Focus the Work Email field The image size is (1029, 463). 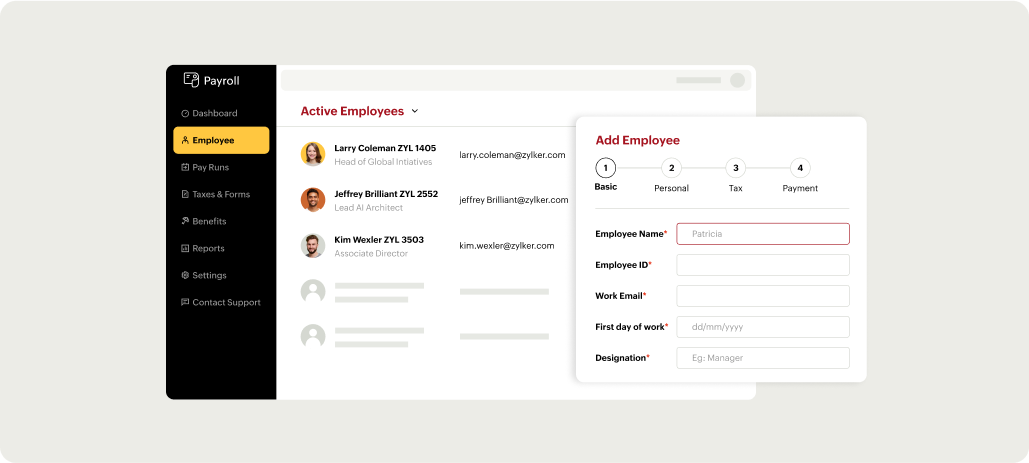coord(763,296)
